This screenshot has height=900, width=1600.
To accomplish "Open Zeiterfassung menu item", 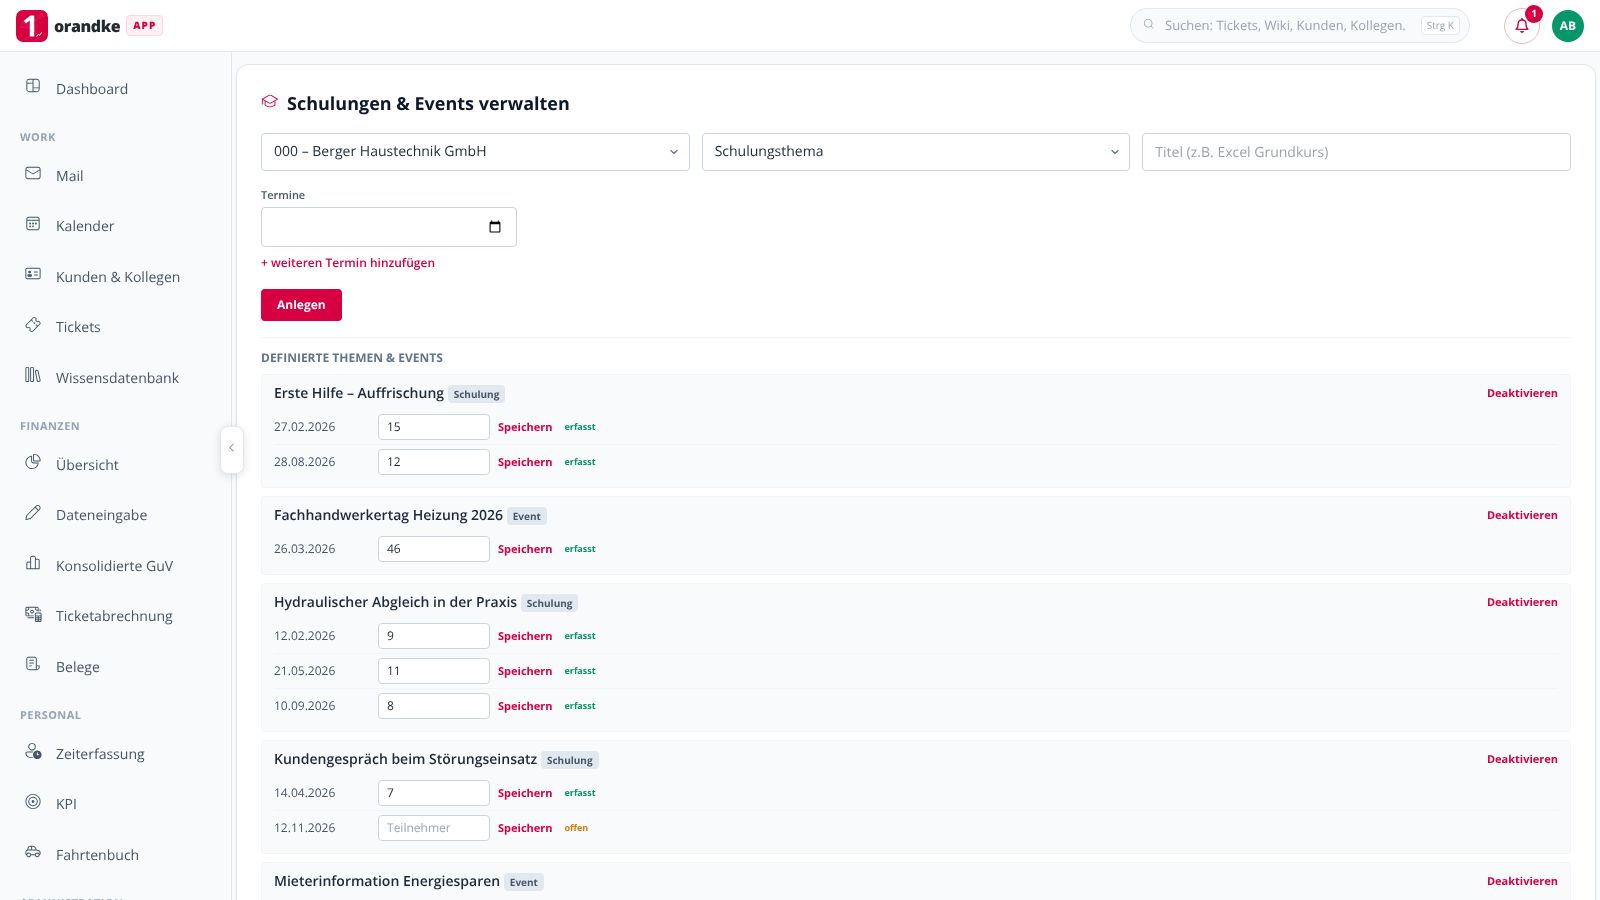I will click(100, 754).
